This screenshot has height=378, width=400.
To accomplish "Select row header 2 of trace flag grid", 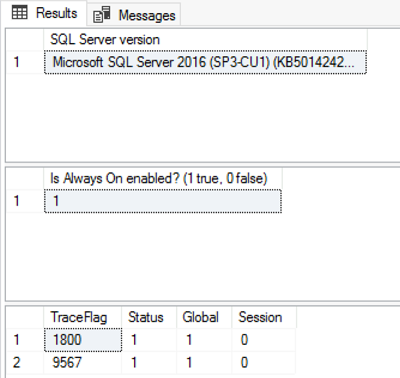I will [25, 363].
